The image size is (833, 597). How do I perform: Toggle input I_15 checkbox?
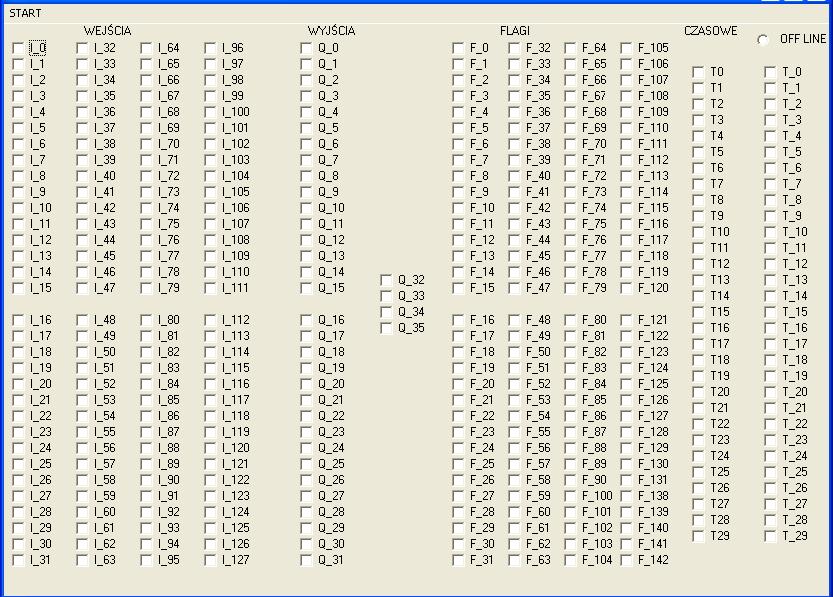pyautogui.click(x=18, y=288)
